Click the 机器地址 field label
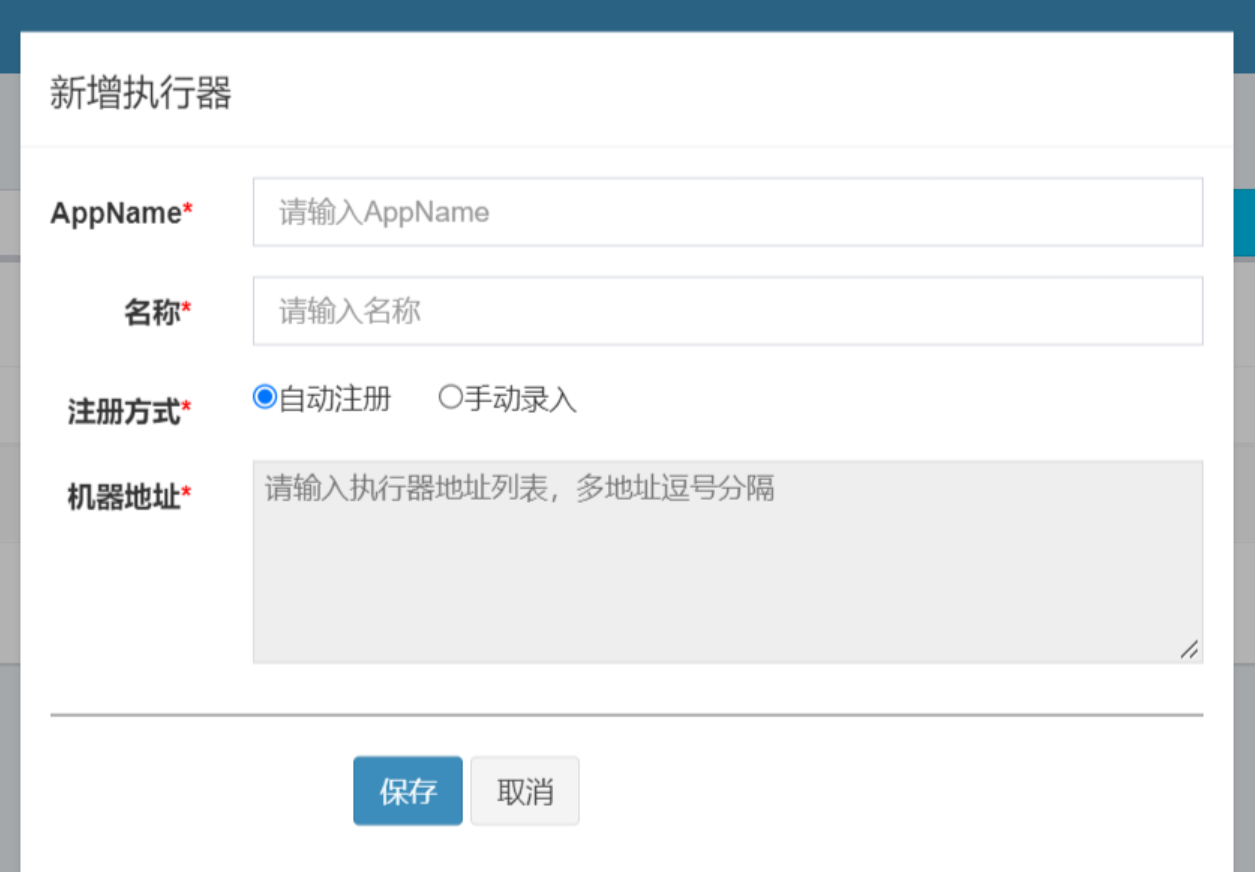The image size is (1255, 872). point(124,496)
